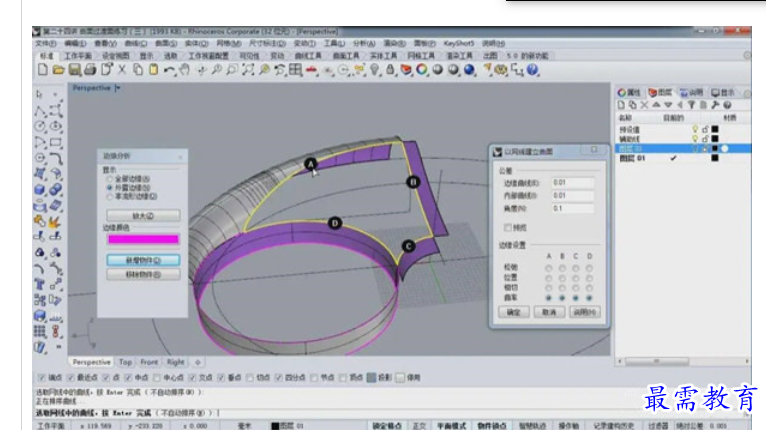The image size is (766, 430).
Task: Click the padlock Lock objects icon
Action: [390, 70]
